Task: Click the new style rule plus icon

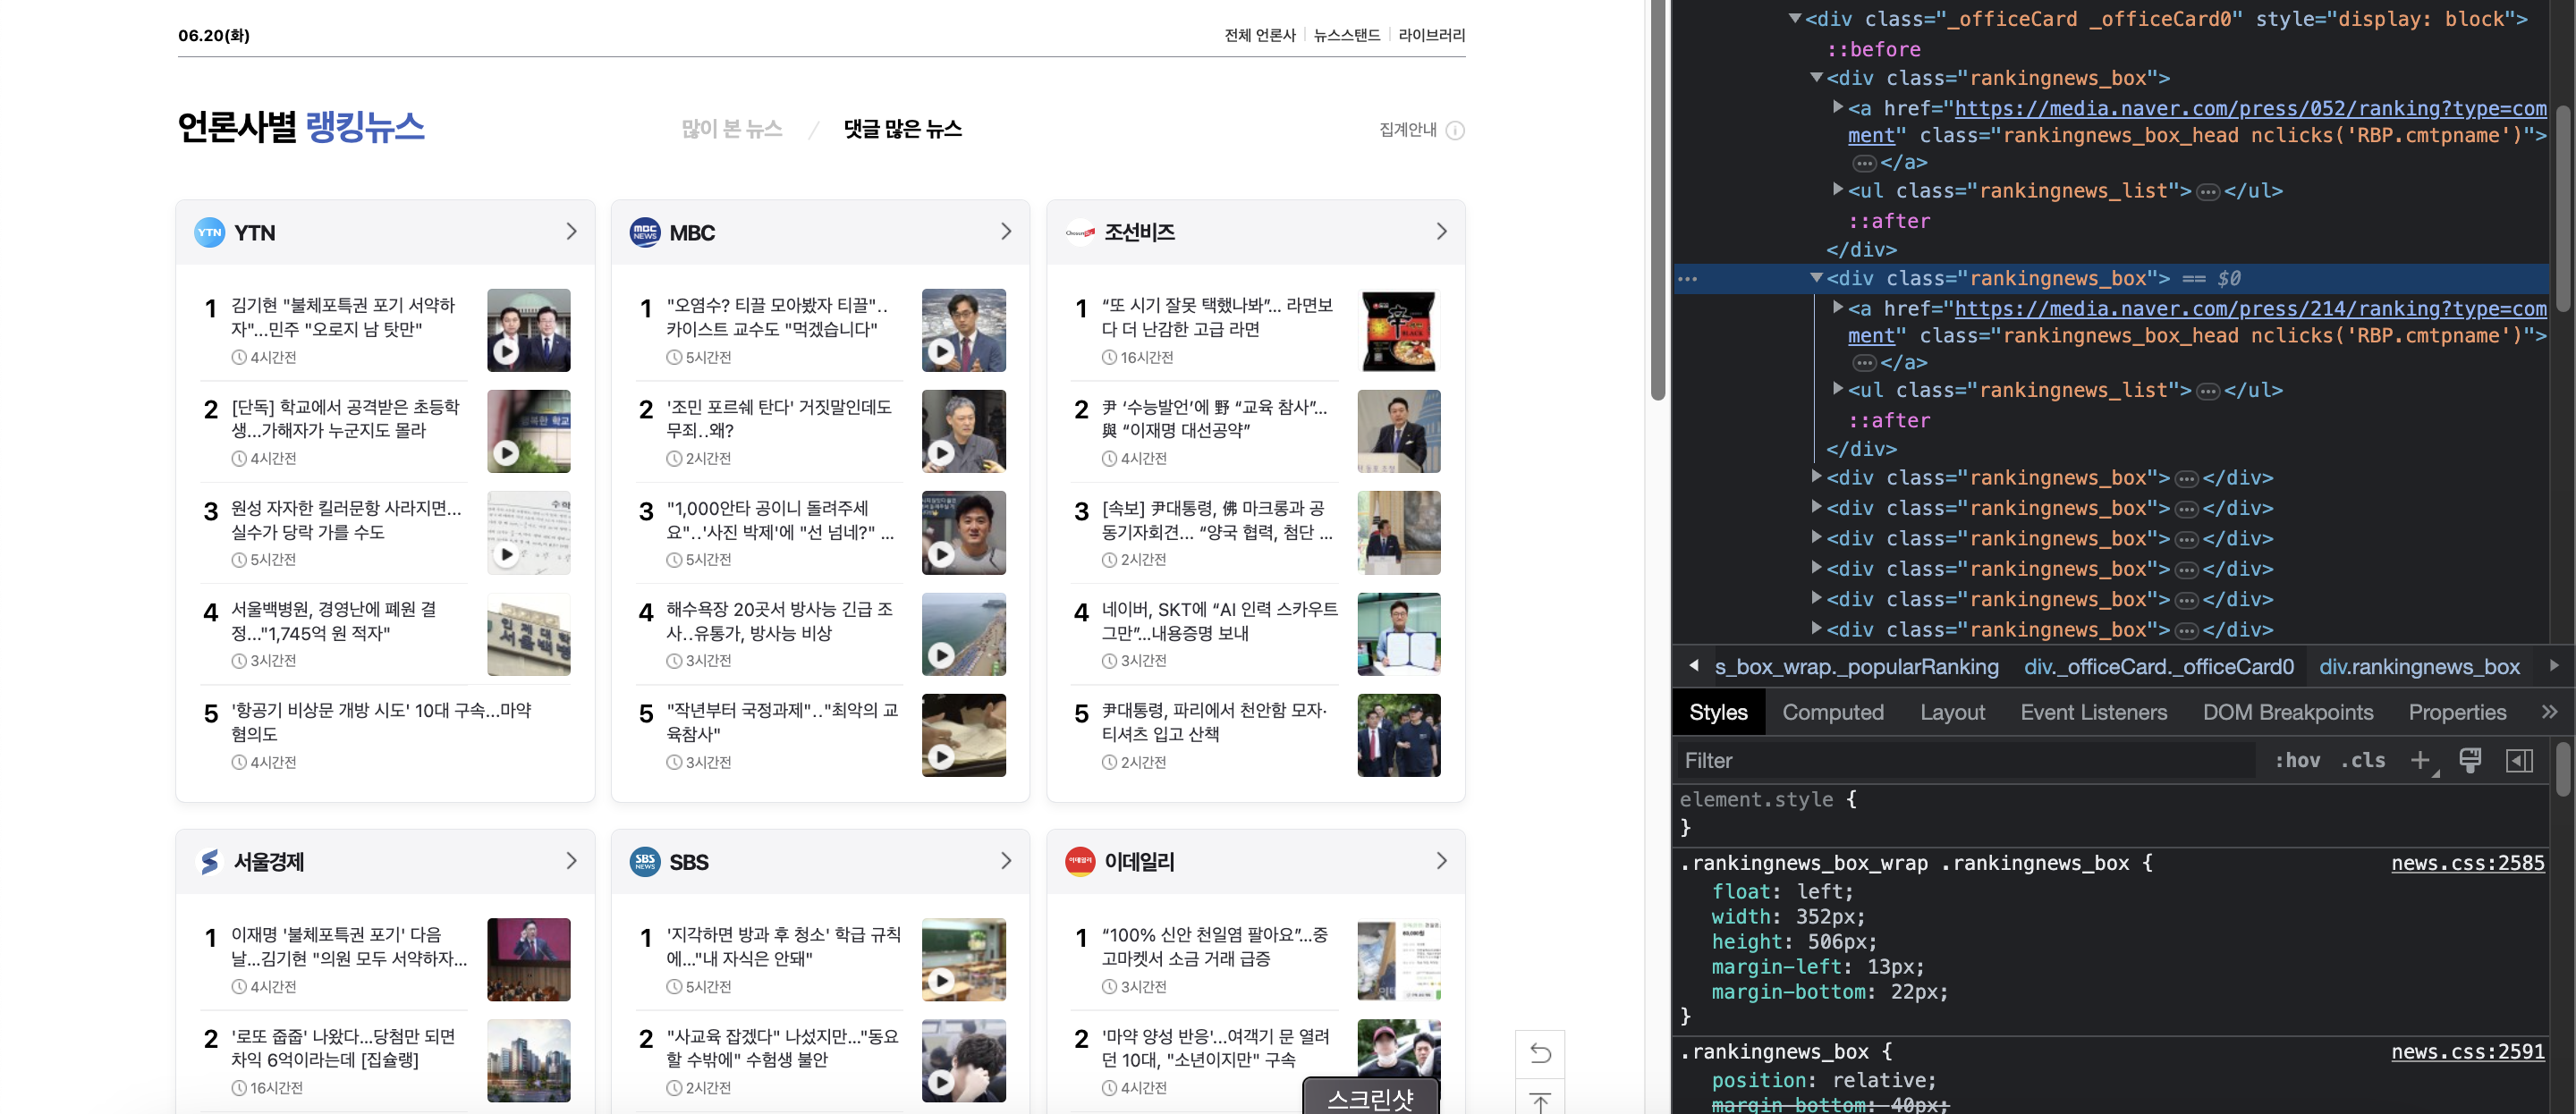Action: (x=2420, y=760)
